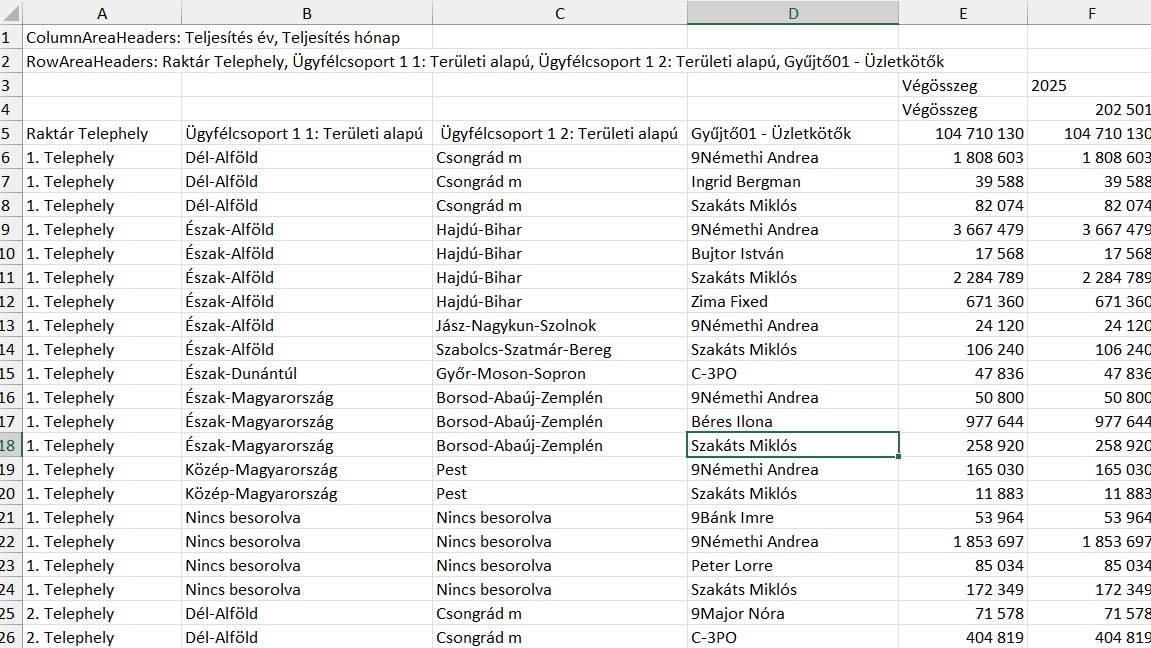1151x648 pixels.
Task: Select column B header
Action: pyautogui.click(x=306, y=13)
